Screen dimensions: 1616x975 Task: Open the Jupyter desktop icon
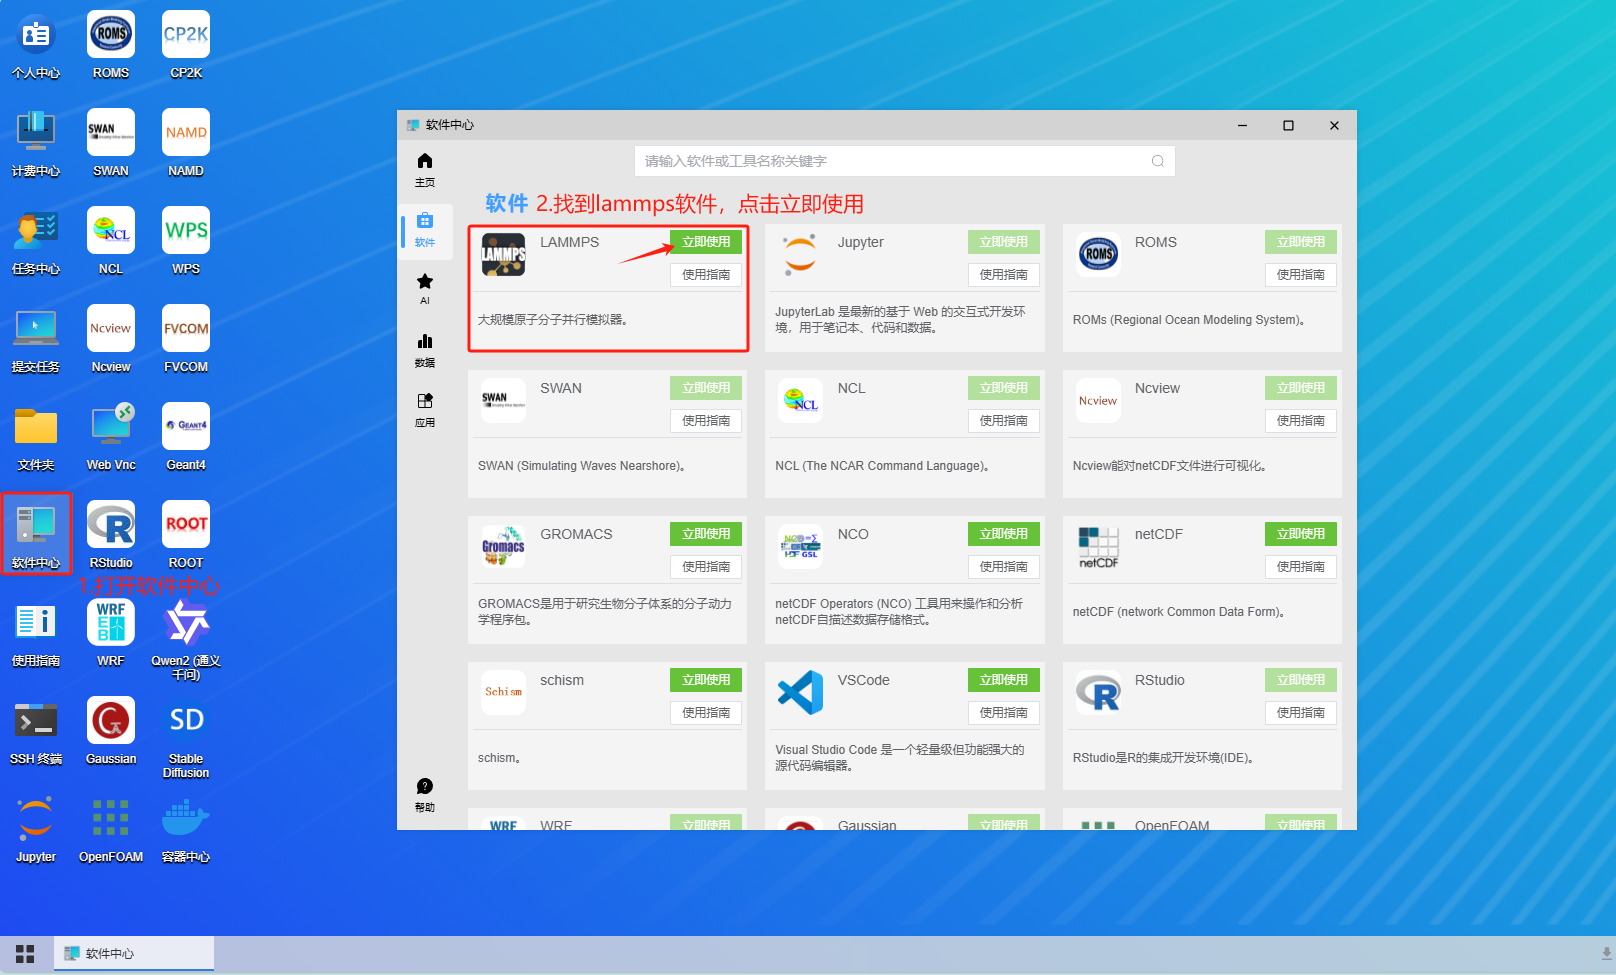tap(36, 830)
